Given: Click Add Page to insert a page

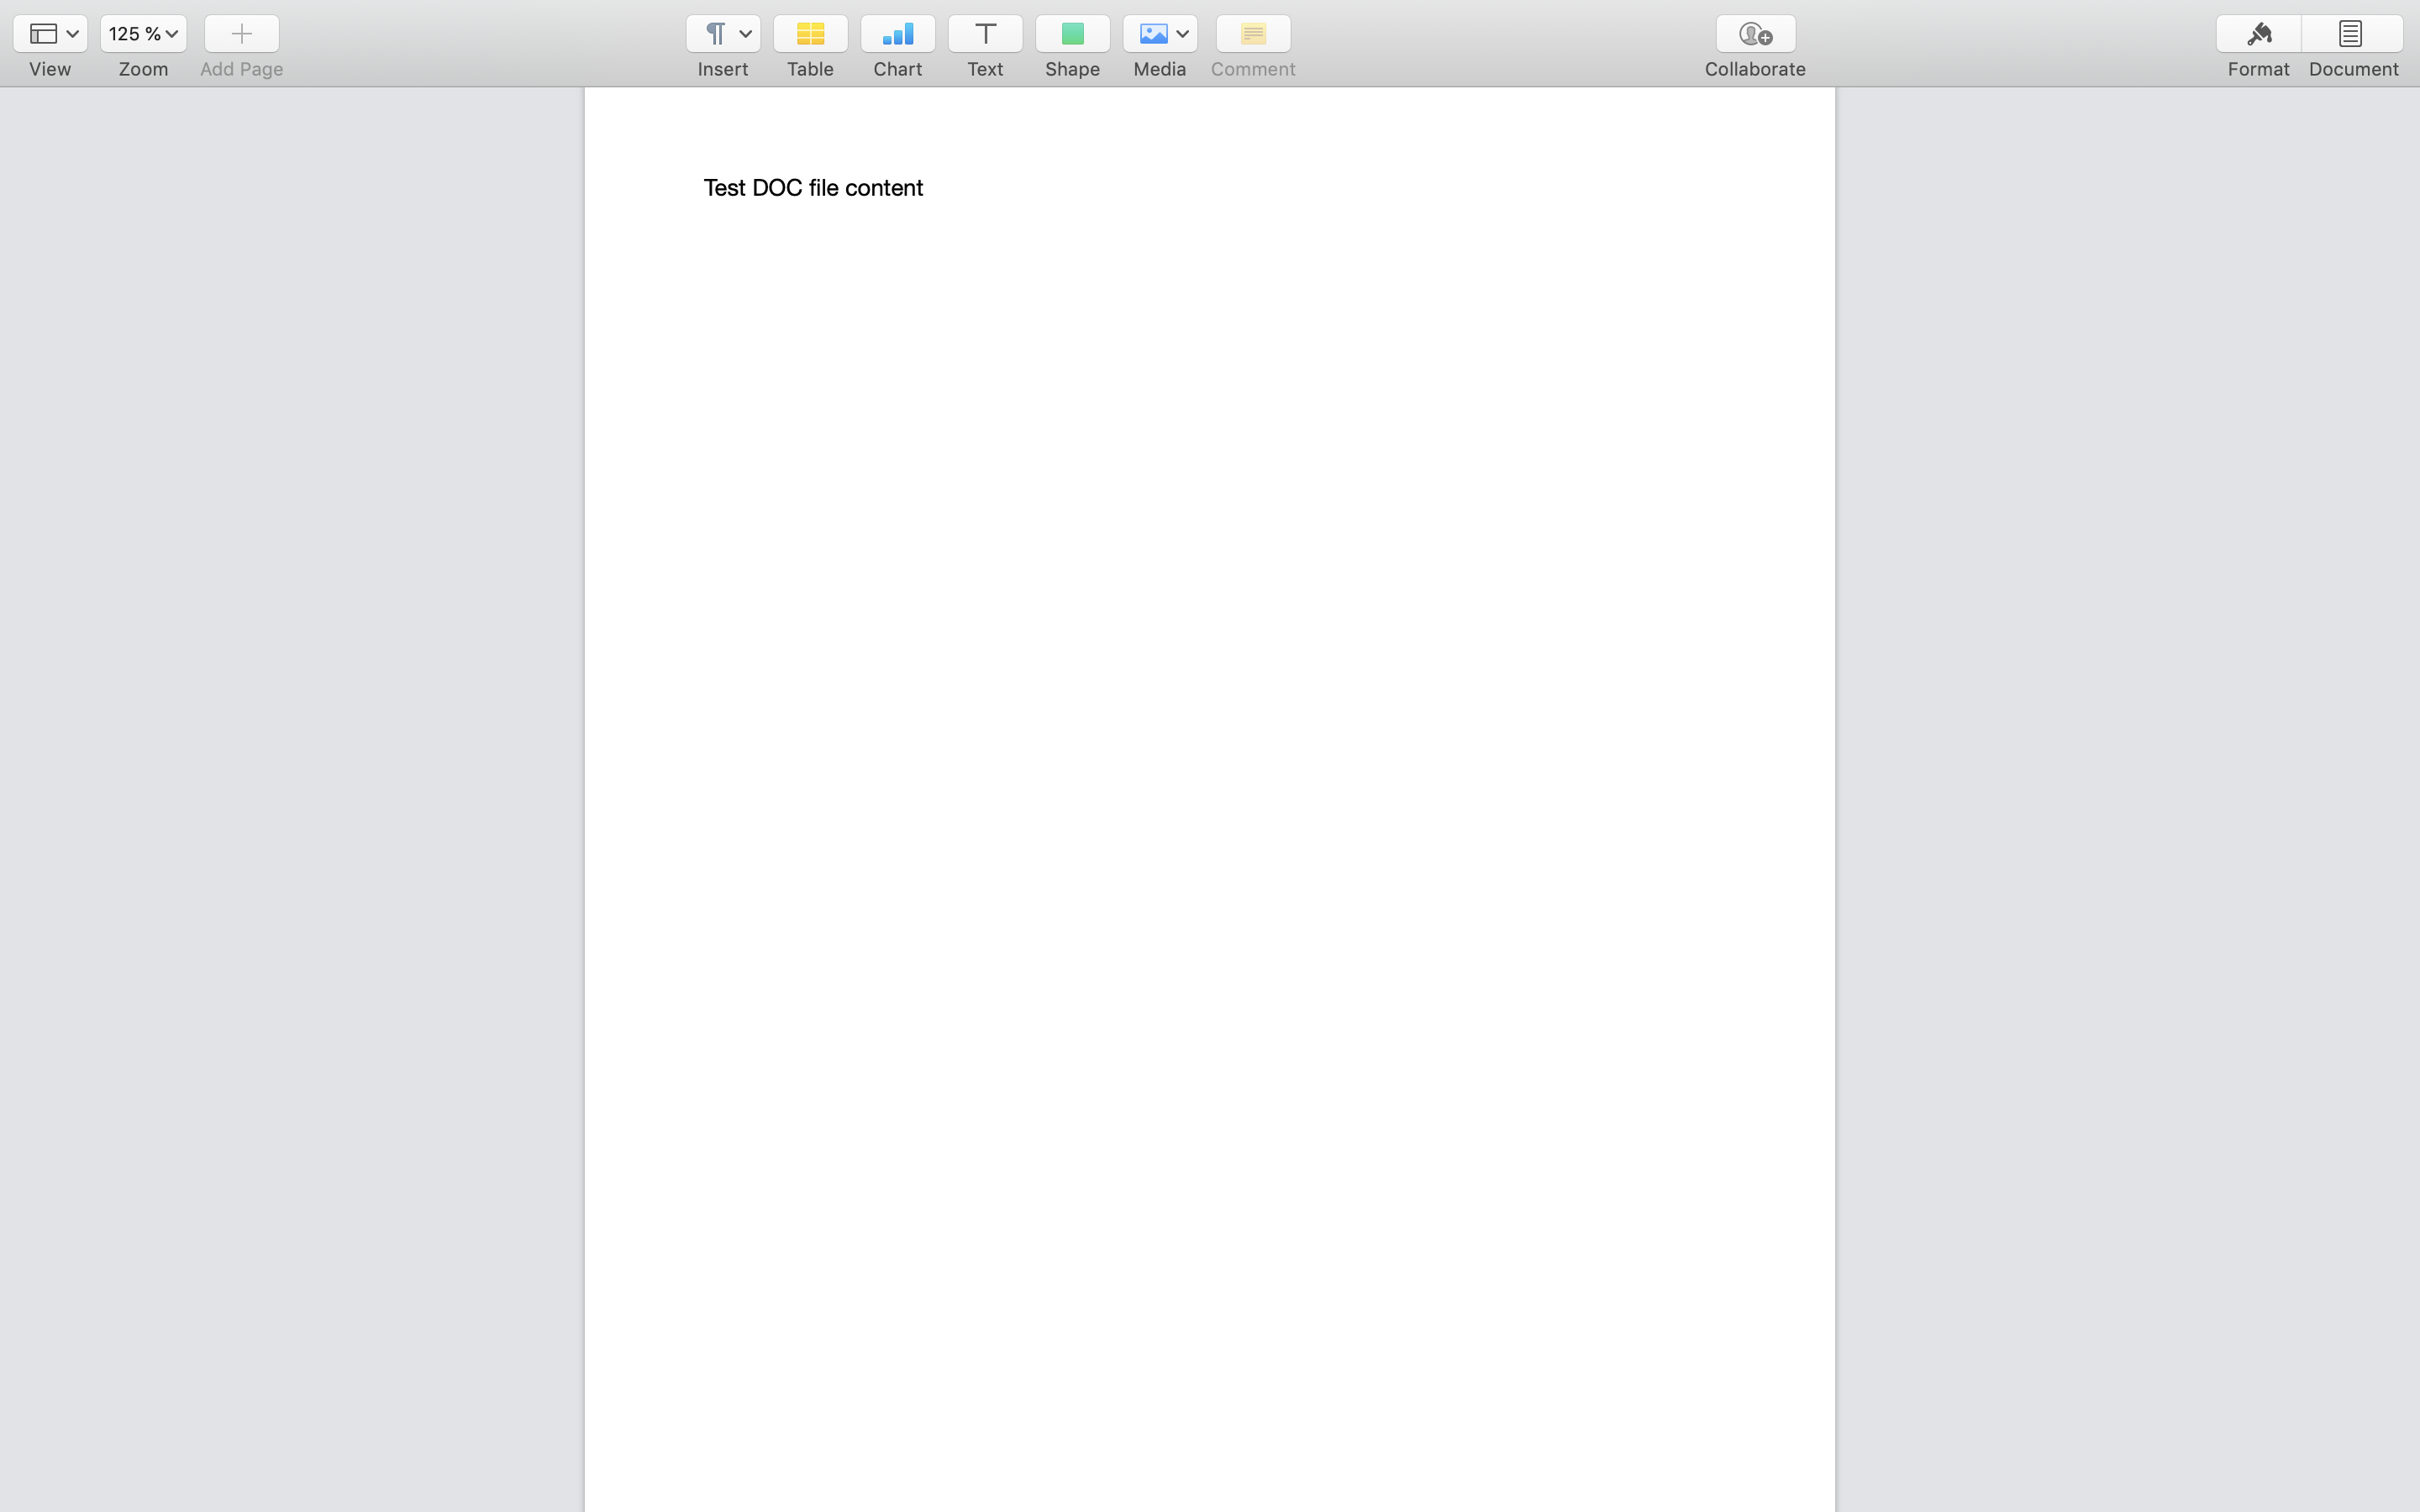Looking at the screenshot, I should click(240, 33).
